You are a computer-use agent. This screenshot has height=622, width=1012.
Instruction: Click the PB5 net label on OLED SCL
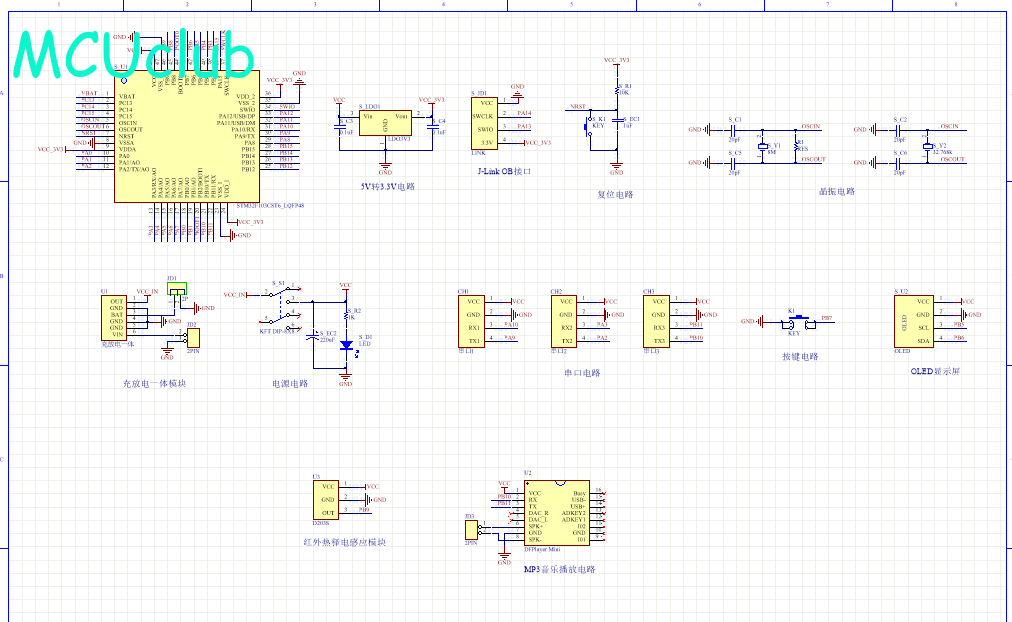click(x=959, y=325)
